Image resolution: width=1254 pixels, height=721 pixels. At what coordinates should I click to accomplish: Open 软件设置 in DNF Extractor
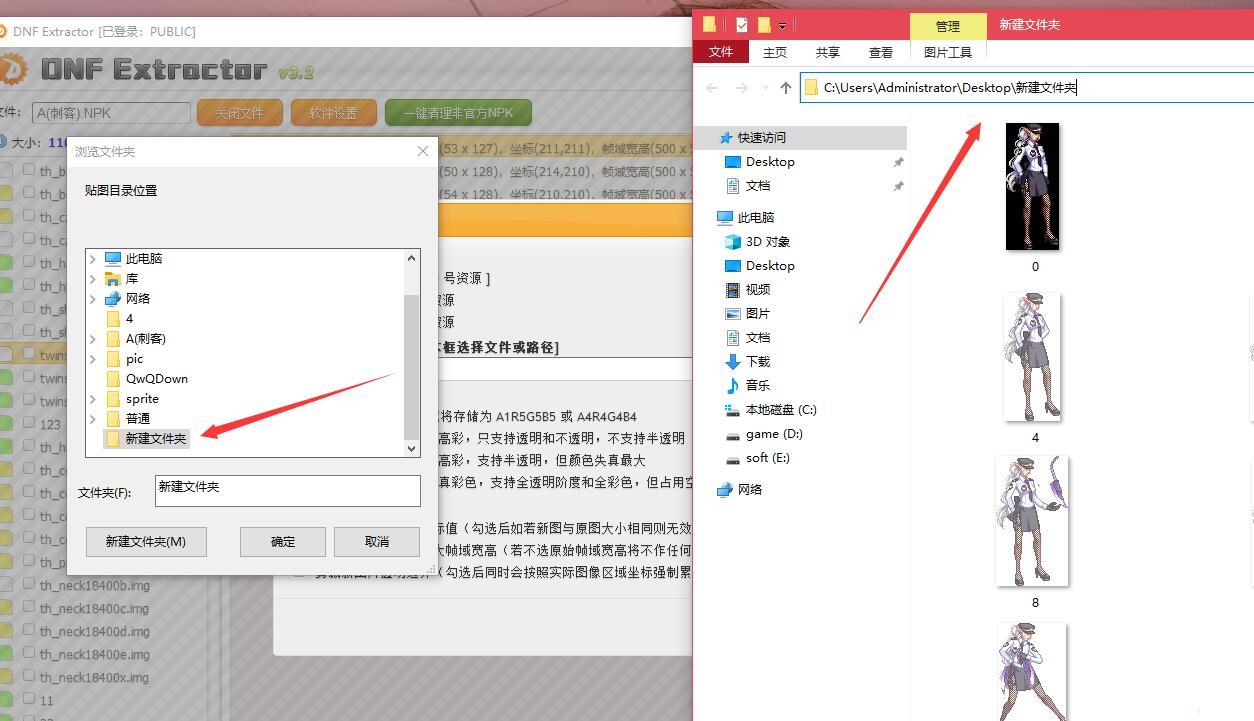coord(334,113)
